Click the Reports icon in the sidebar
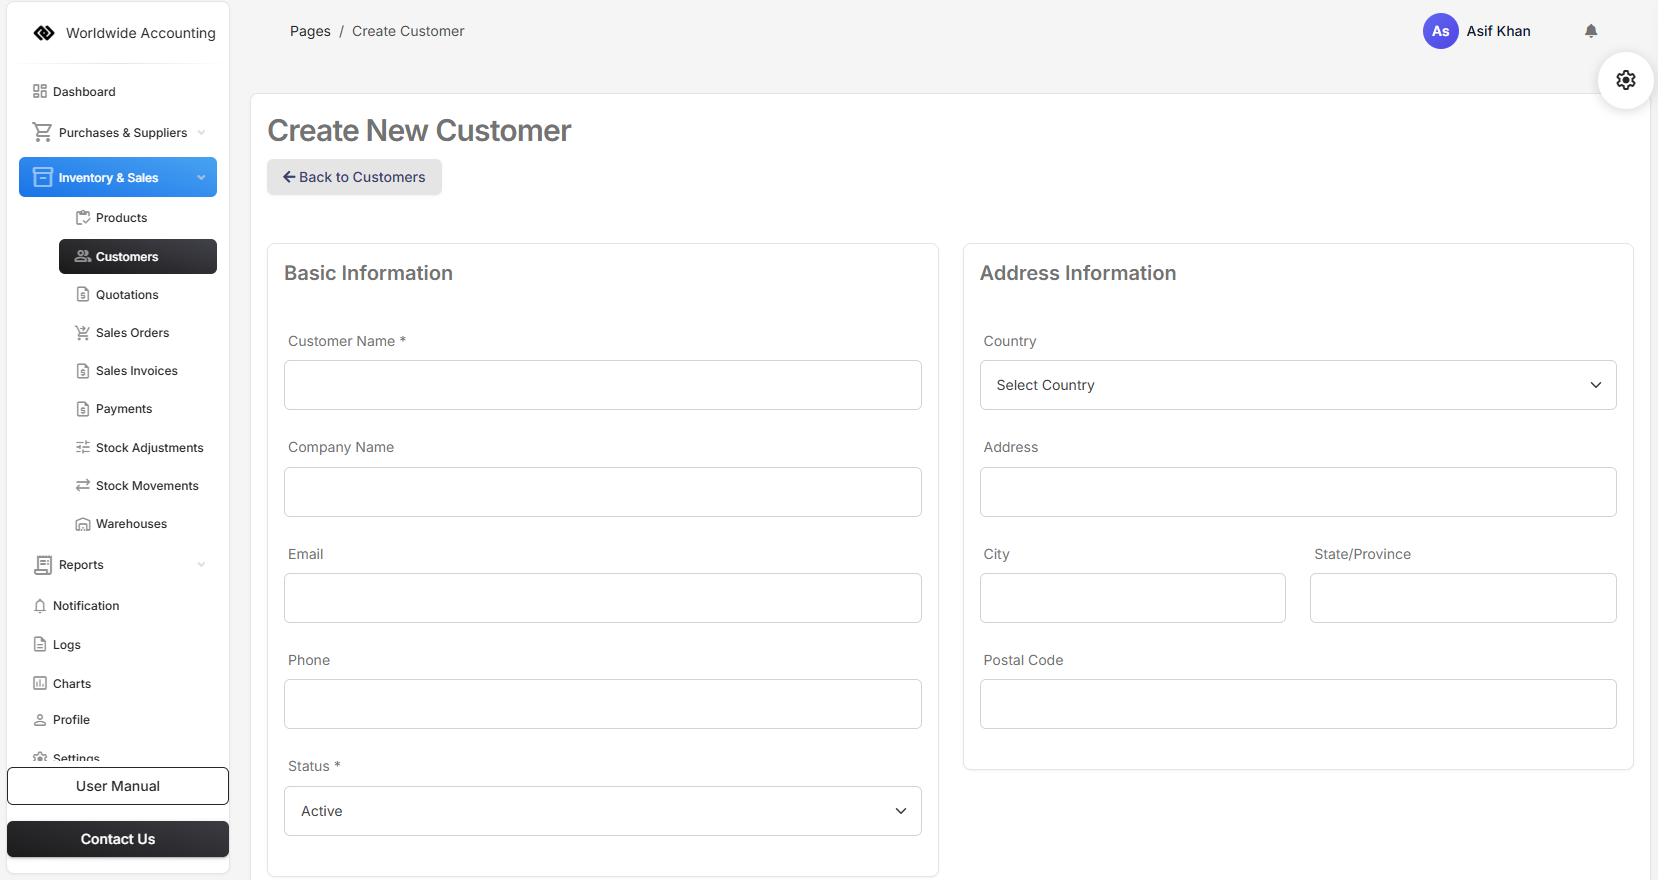Image resolution: width=1658 pixels, height=880 pixels. (x=43, y=565)
